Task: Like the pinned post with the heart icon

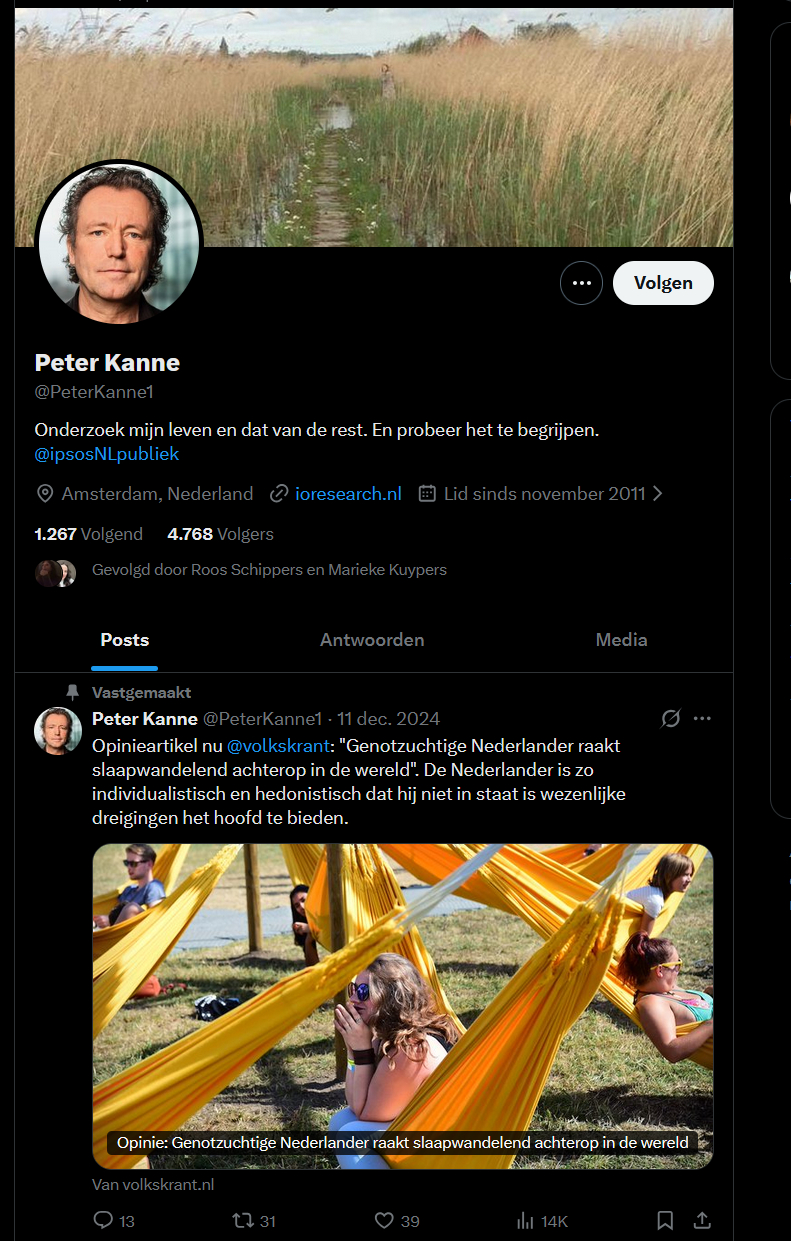Action: [384, 1220]
